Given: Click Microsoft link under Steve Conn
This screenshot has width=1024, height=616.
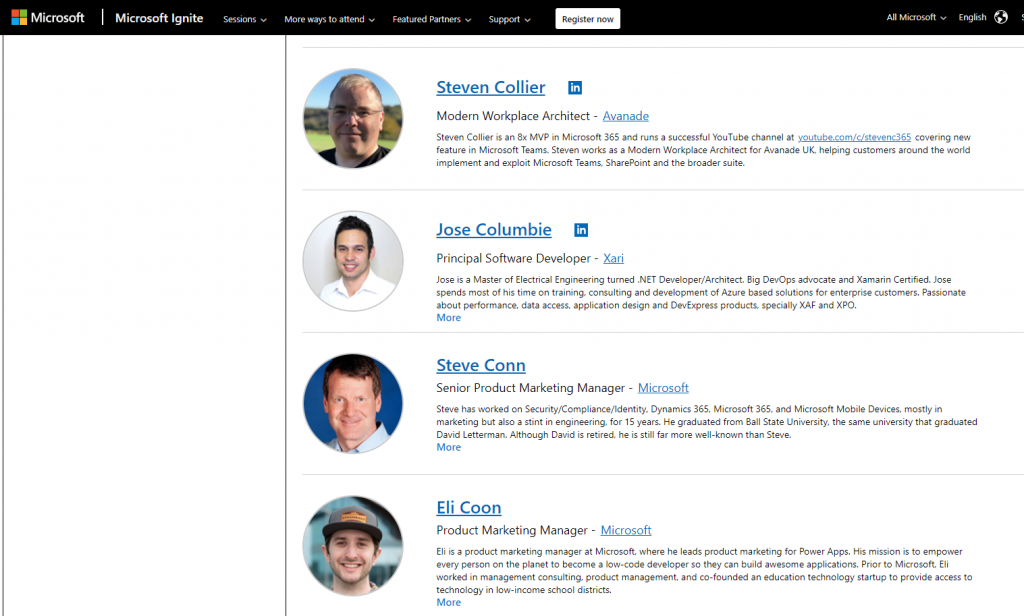Looking at the screenshot, I should [x=663, y=388].
